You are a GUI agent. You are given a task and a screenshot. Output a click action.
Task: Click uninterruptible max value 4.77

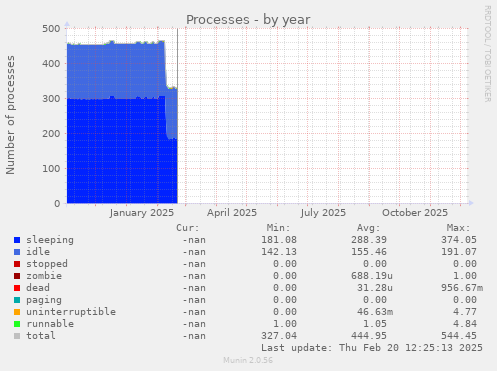465,312
